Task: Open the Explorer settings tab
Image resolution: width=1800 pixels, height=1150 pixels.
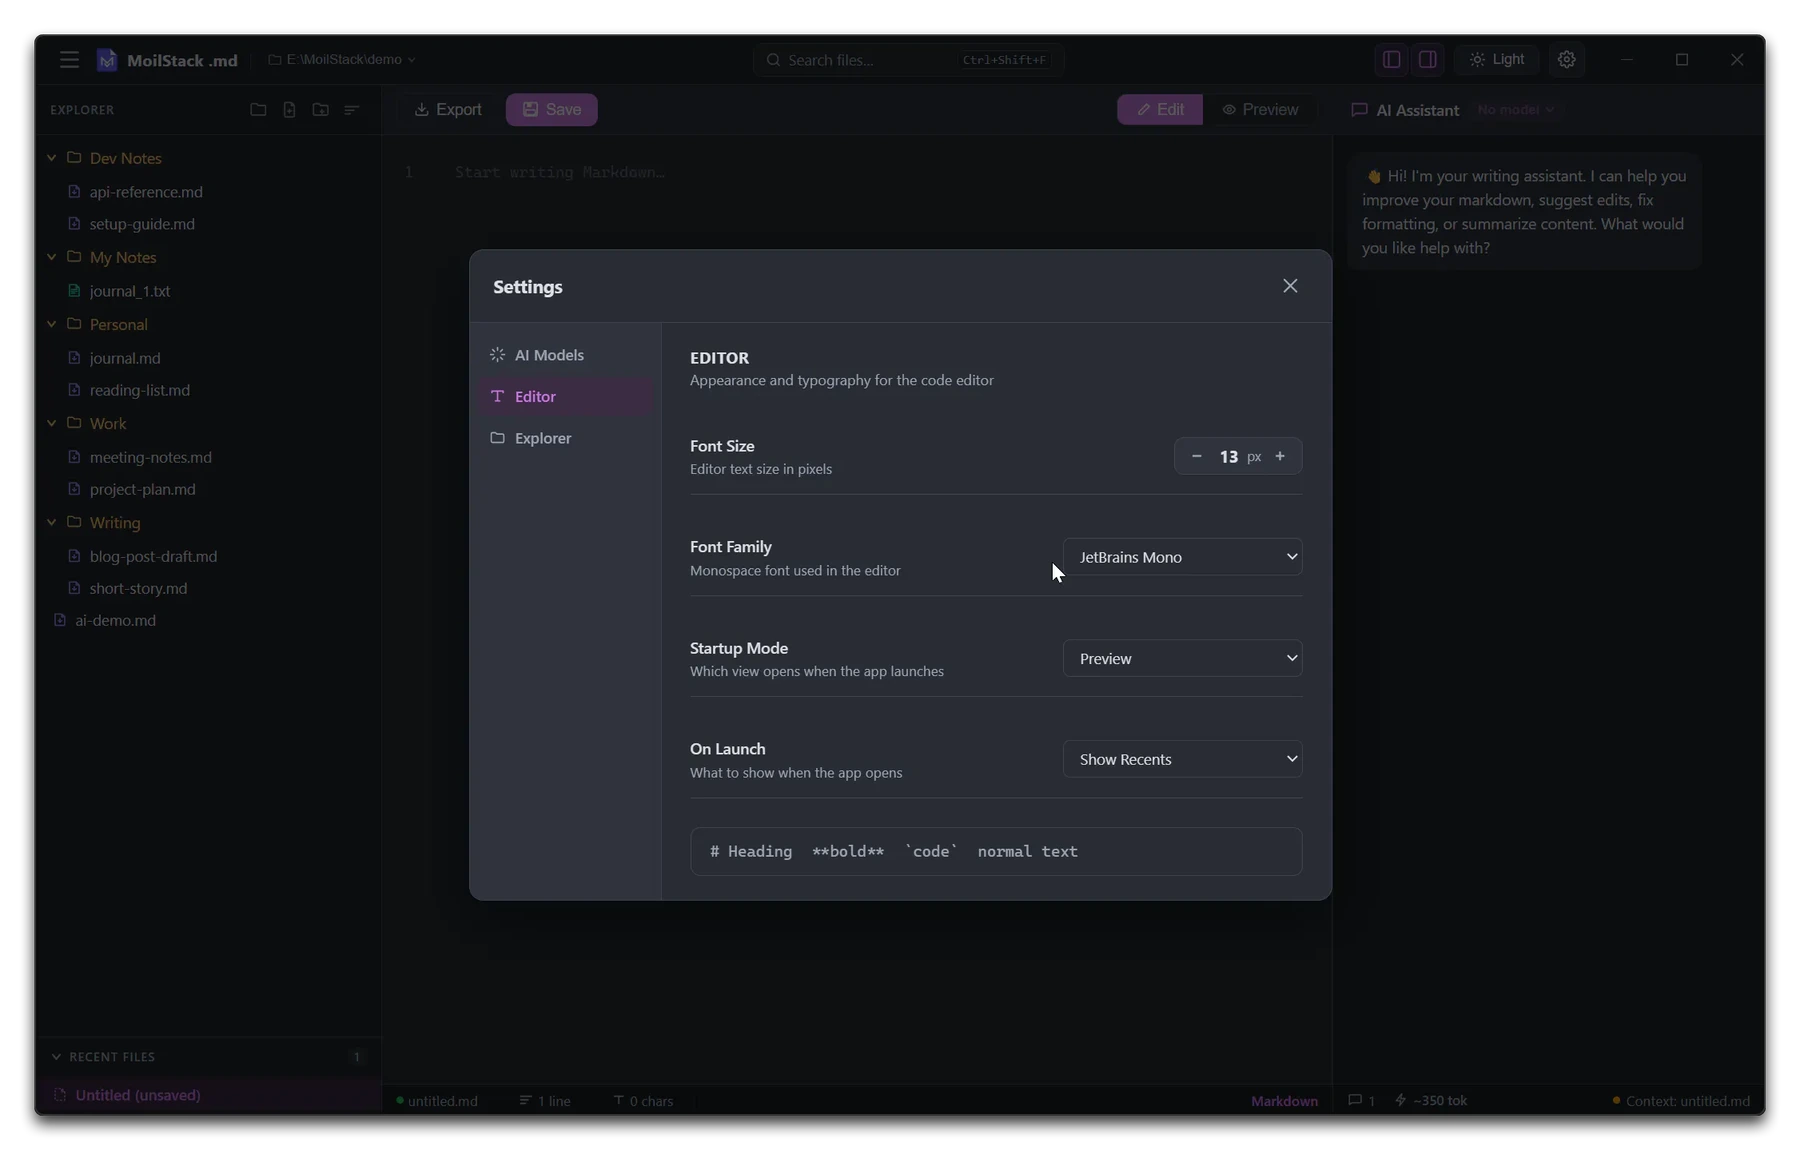Action: coord(565,438)
